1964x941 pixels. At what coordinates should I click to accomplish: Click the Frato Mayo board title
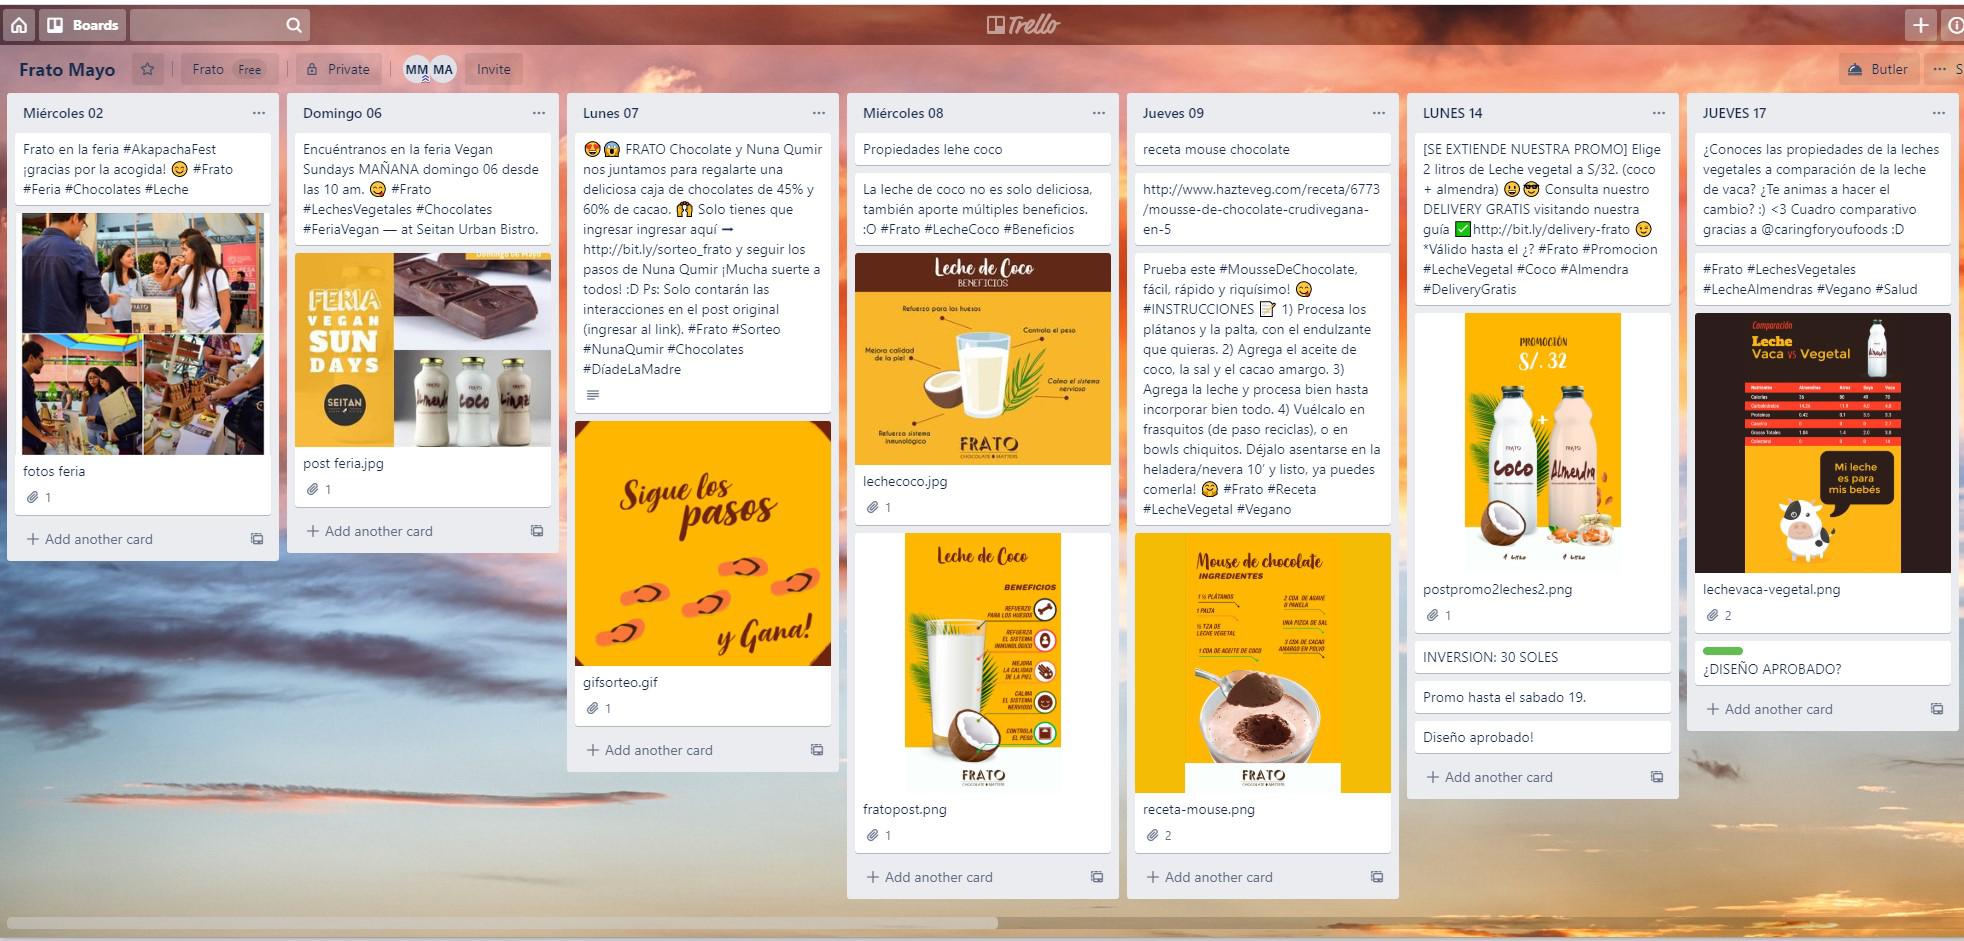pyautogui.click(x=67, y=69)
